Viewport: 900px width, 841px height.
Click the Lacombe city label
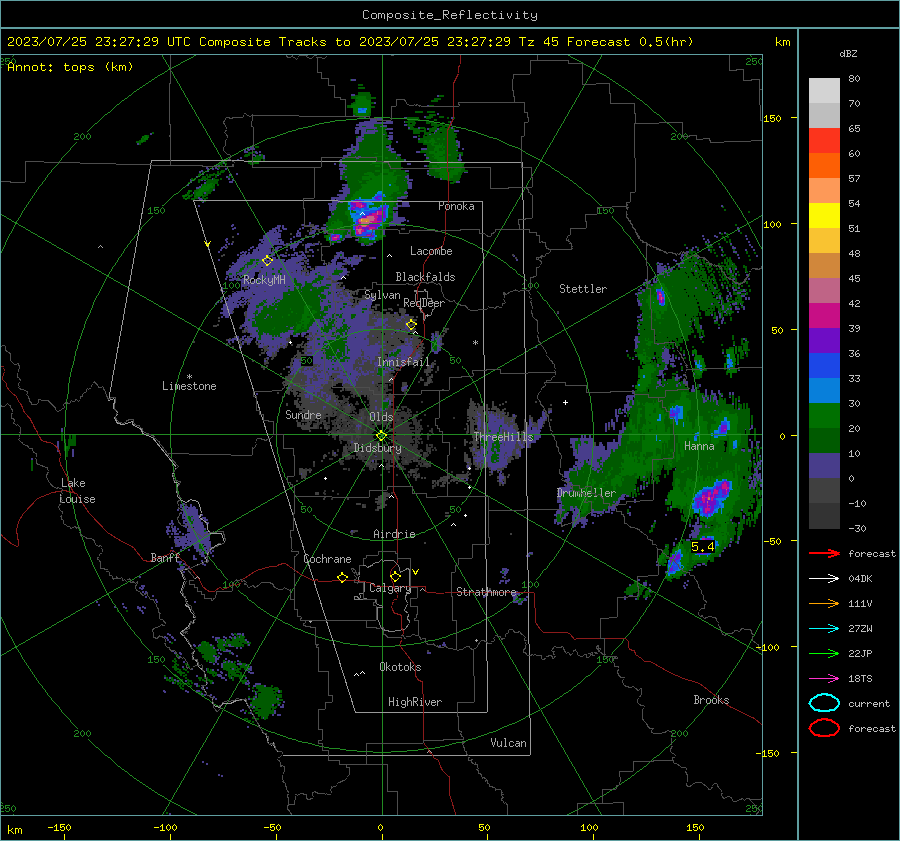431,251
